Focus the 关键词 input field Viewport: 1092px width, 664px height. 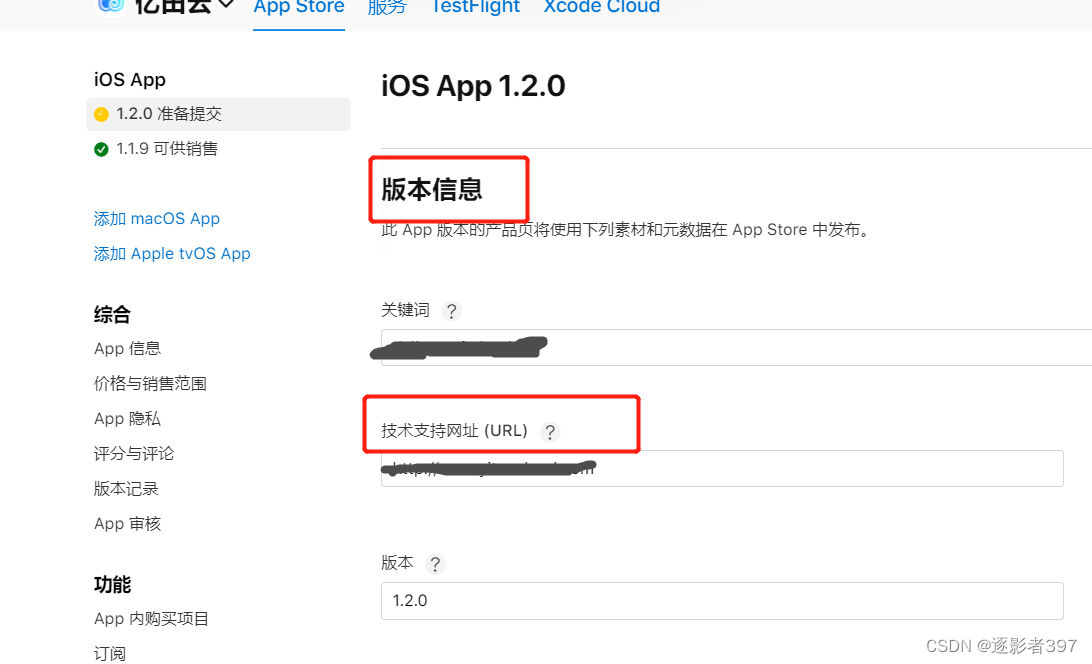click(x=736, y=347)
